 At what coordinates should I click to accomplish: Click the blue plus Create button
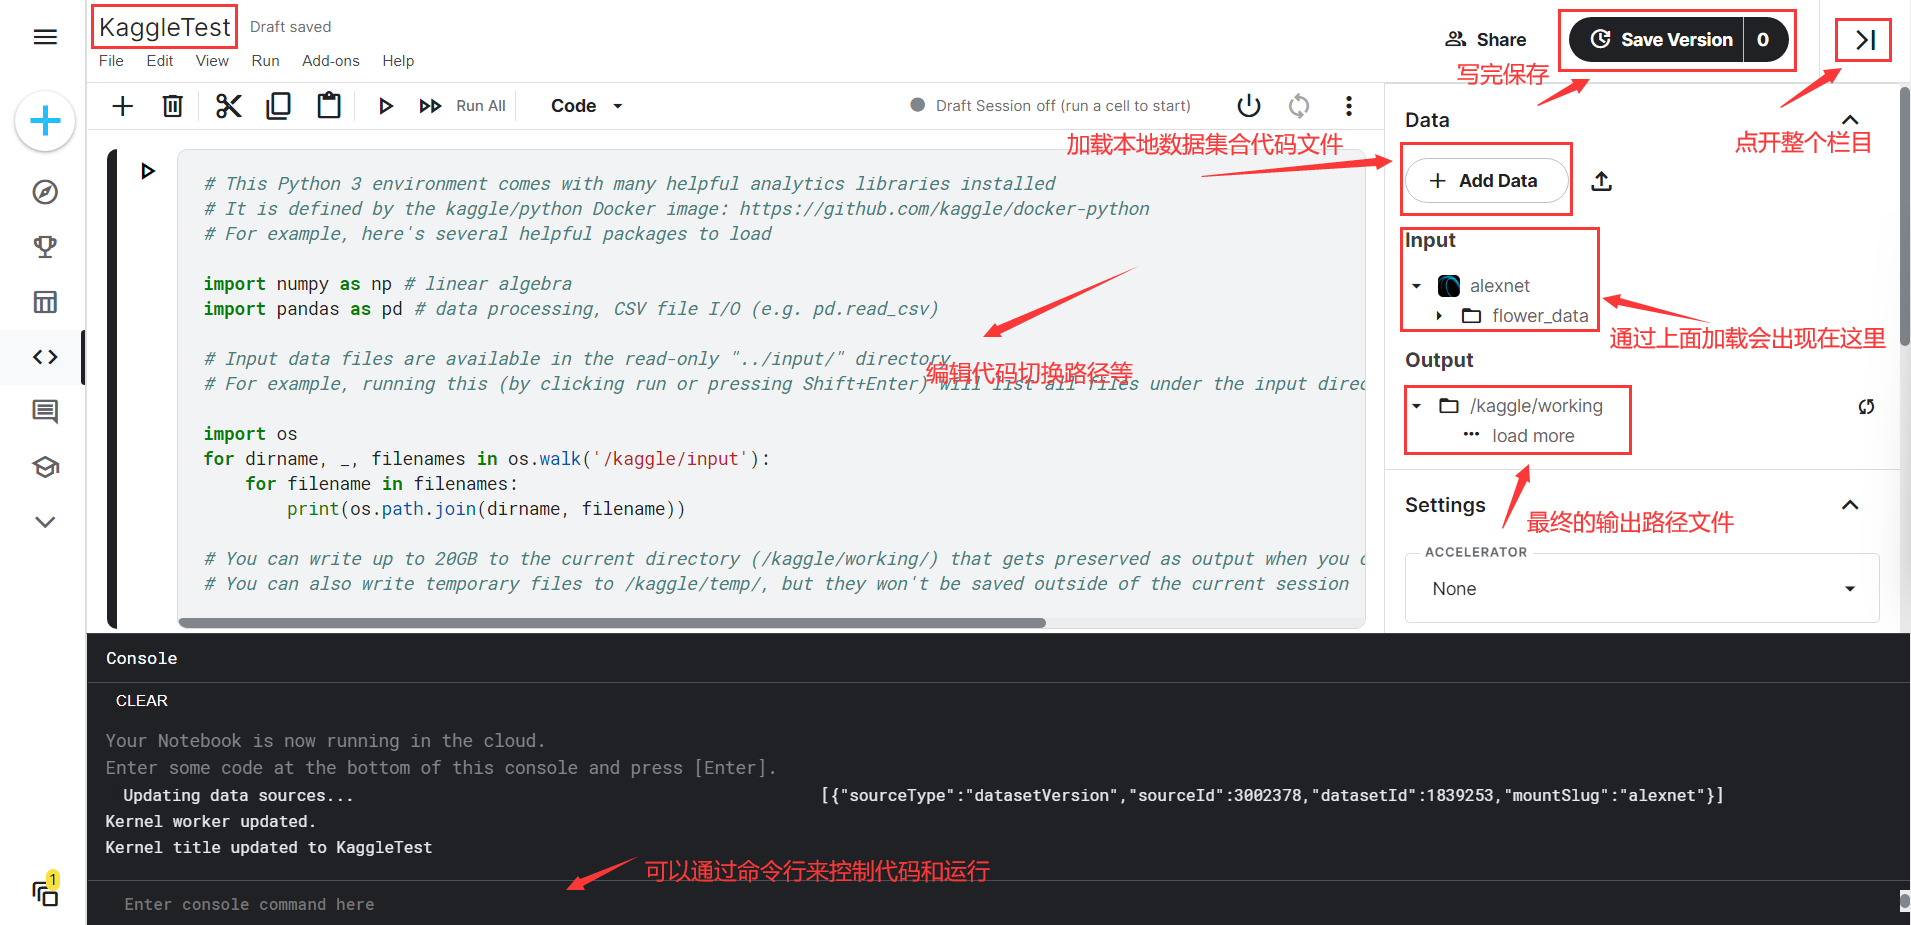pyautogui.click(x=45, y=122)
